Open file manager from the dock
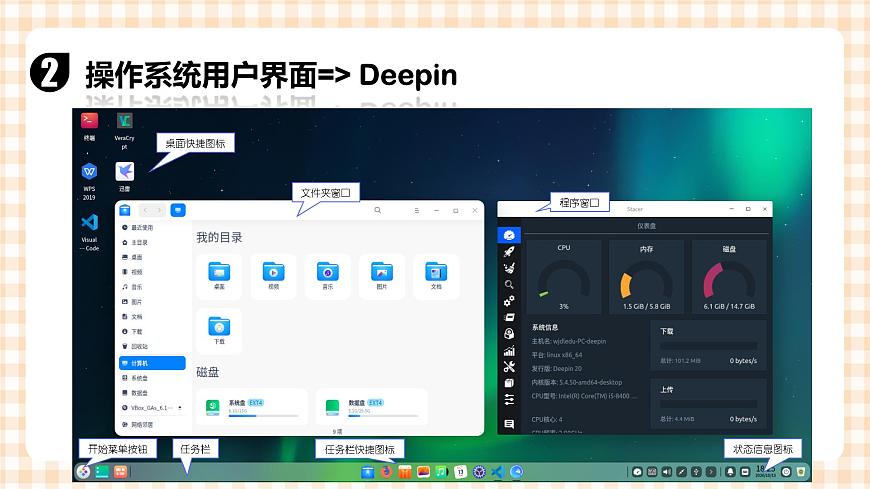This screenshot has width=870, height=489. (367, 472)
